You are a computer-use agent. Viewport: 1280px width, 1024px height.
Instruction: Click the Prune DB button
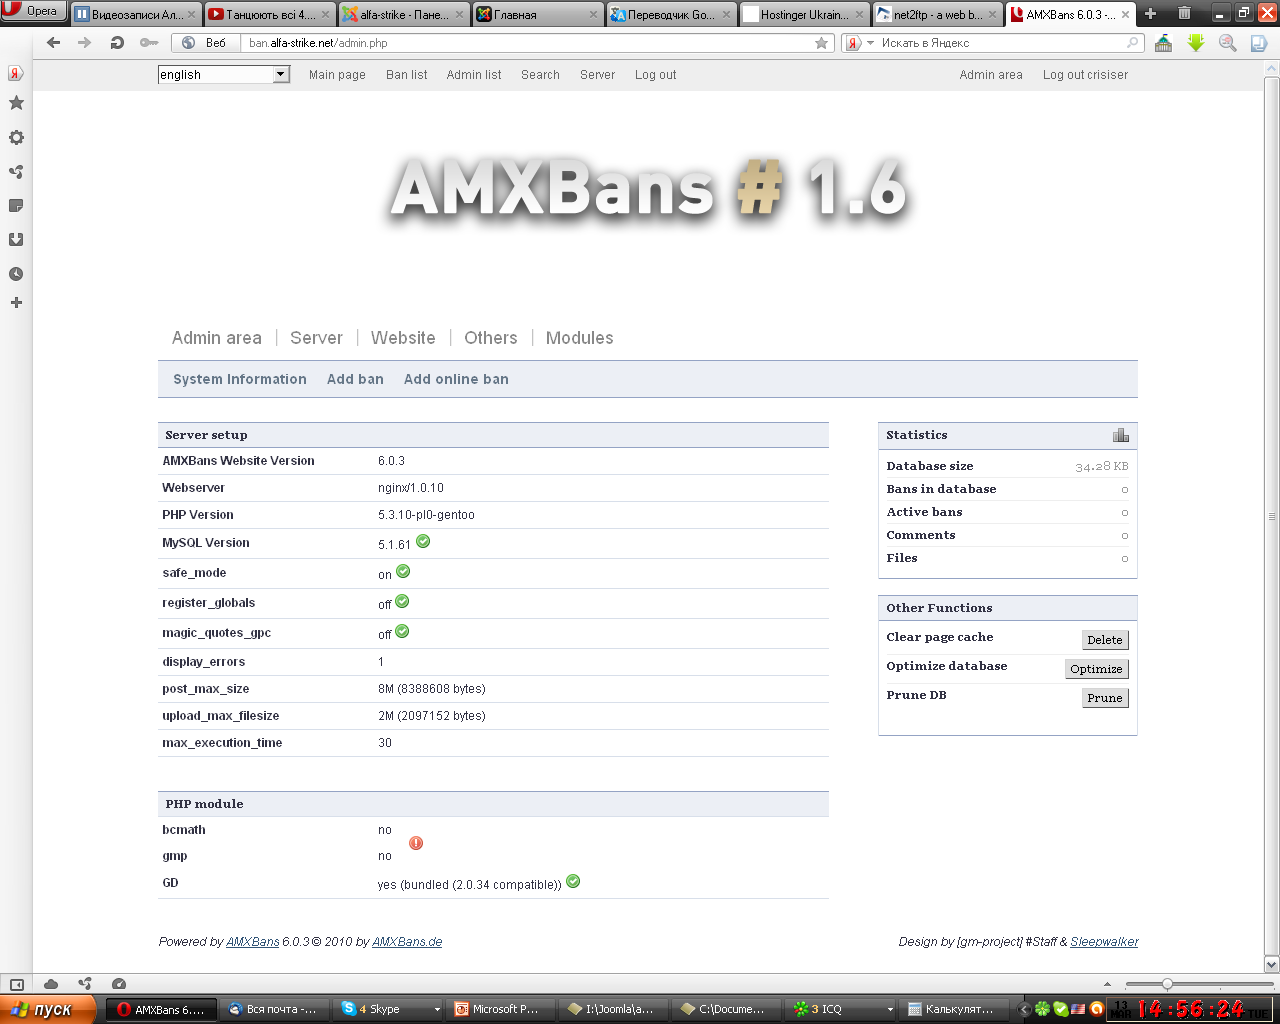click(x=1105, y=698)
